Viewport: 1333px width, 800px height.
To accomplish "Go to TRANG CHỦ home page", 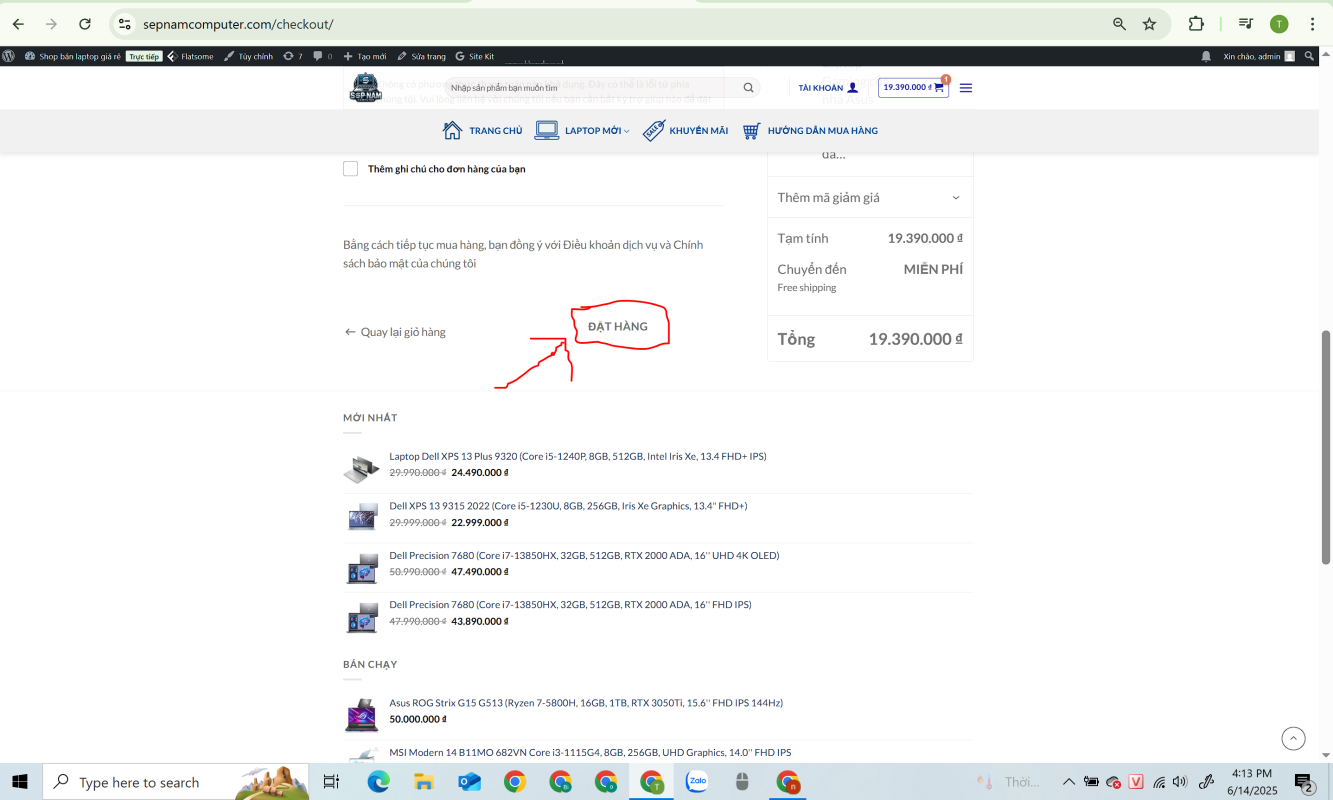I will [x=482, y=131].
